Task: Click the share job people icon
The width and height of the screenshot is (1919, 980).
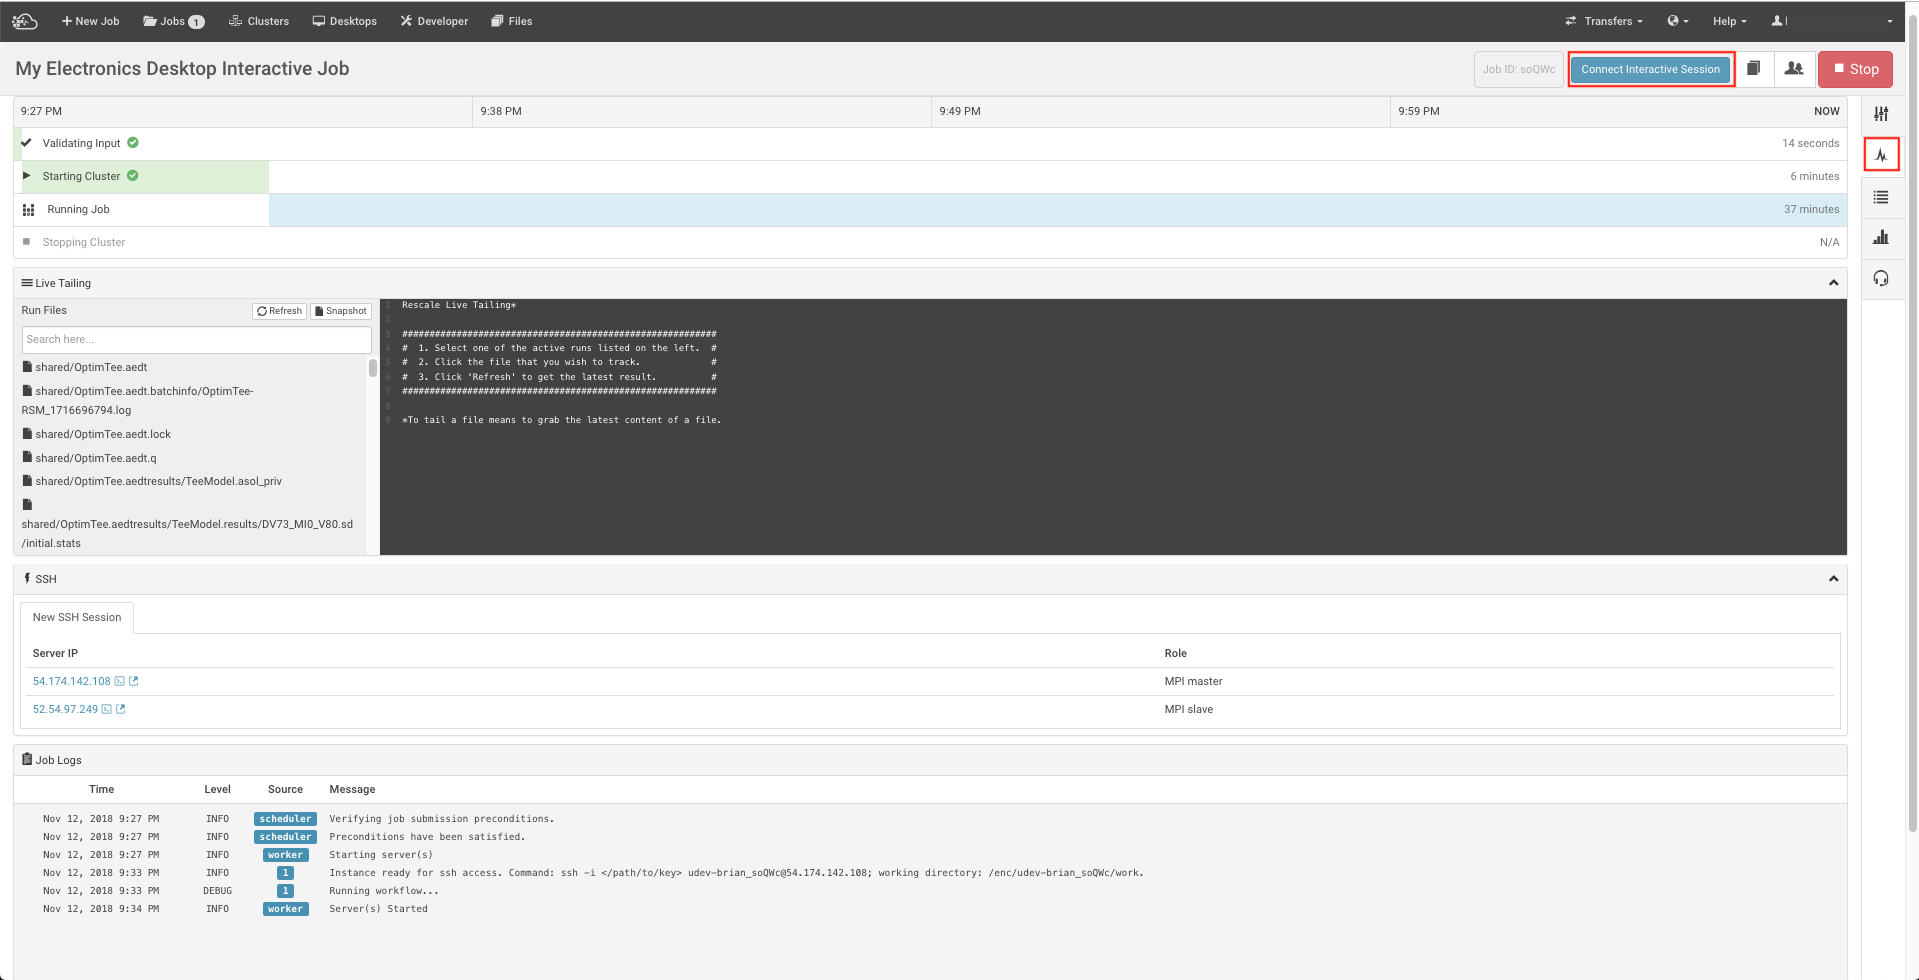Action: point(1794,69)
